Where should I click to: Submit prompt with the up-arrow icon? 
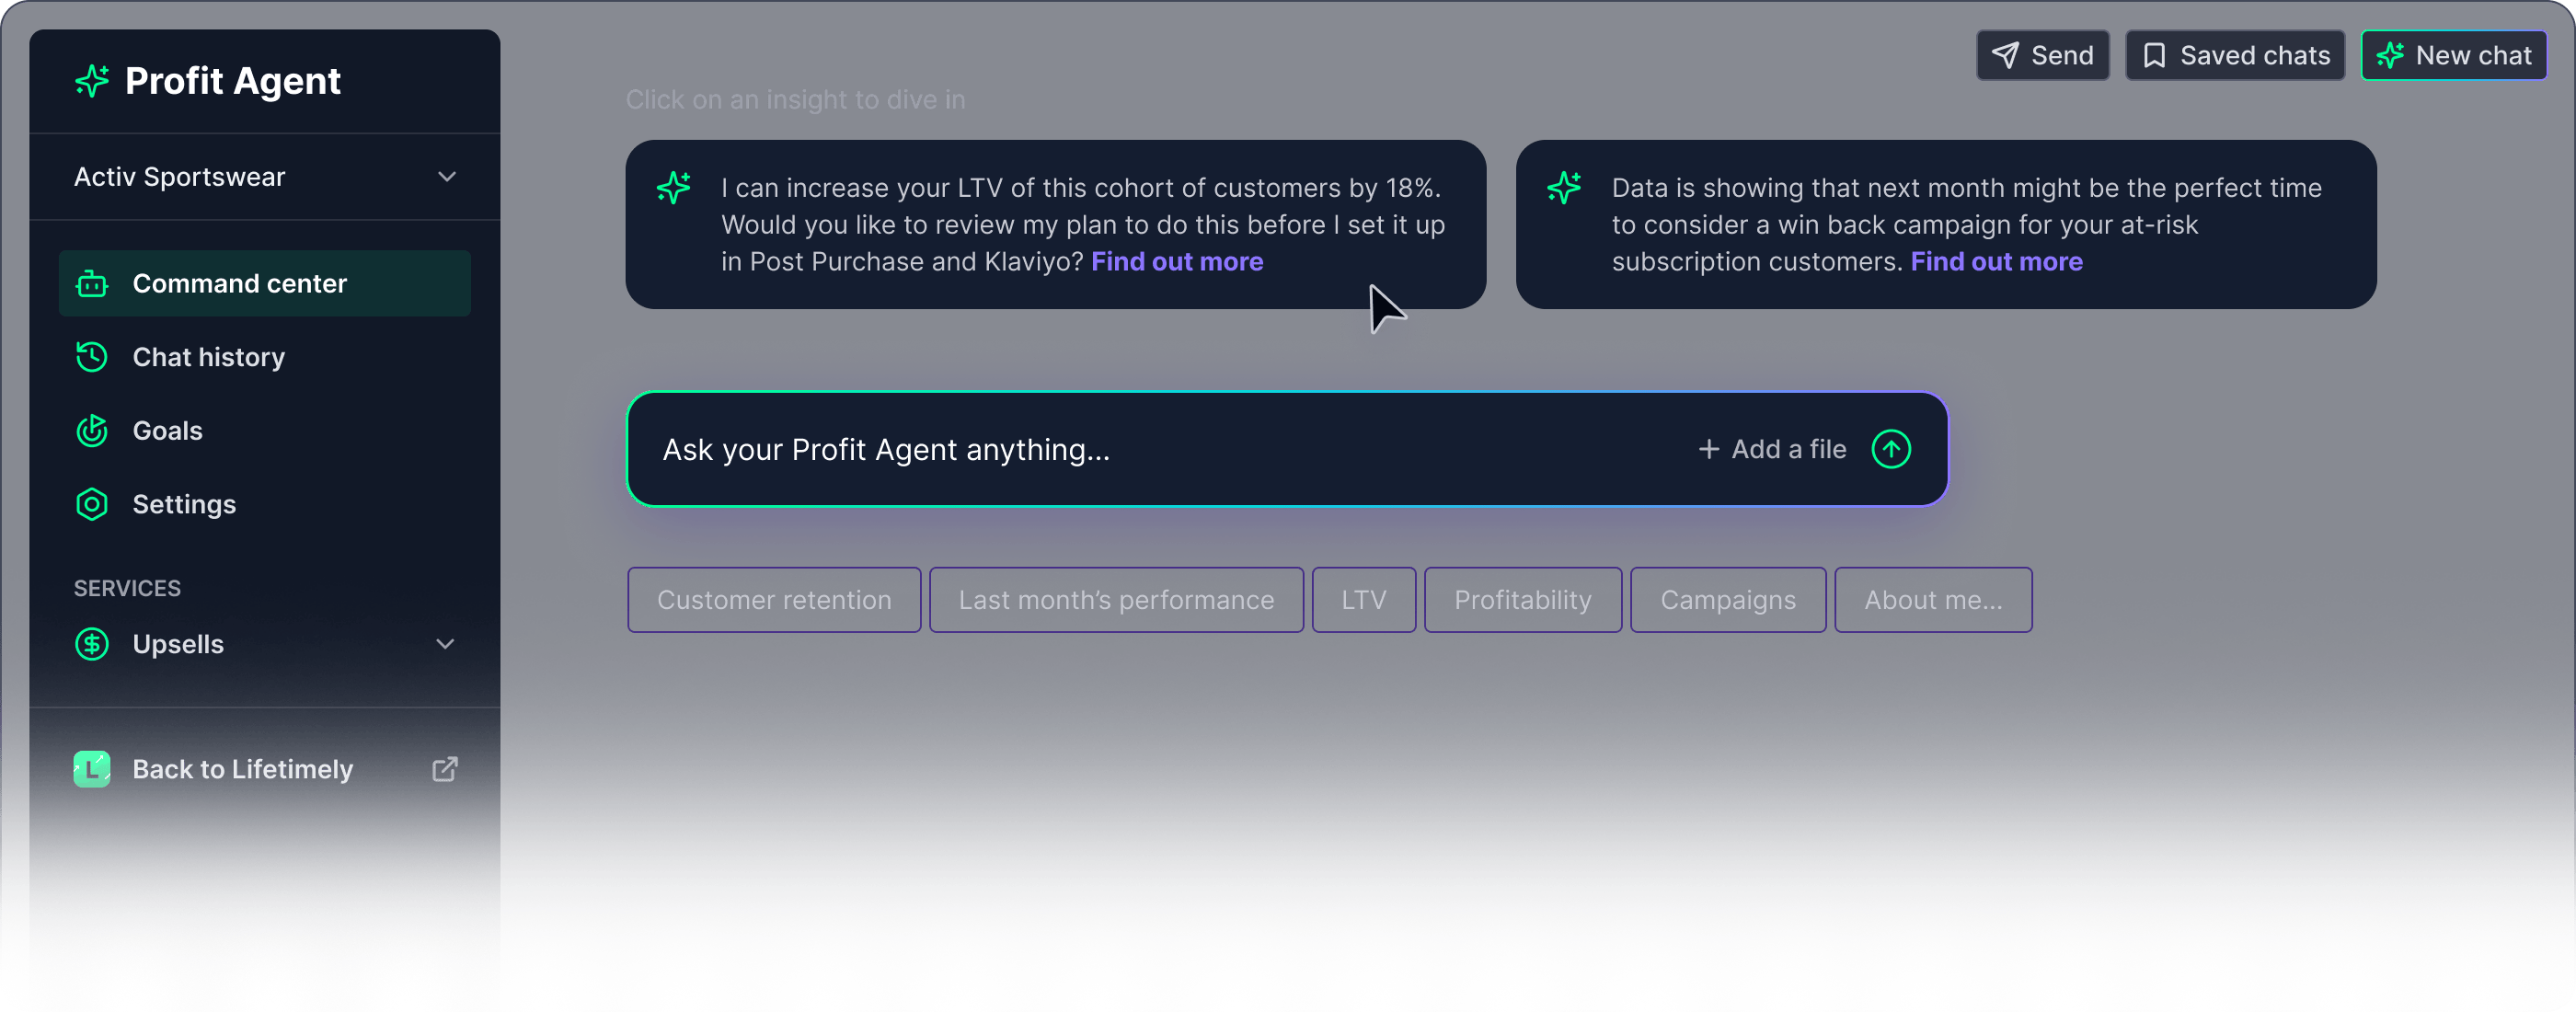coord(1890,449)
